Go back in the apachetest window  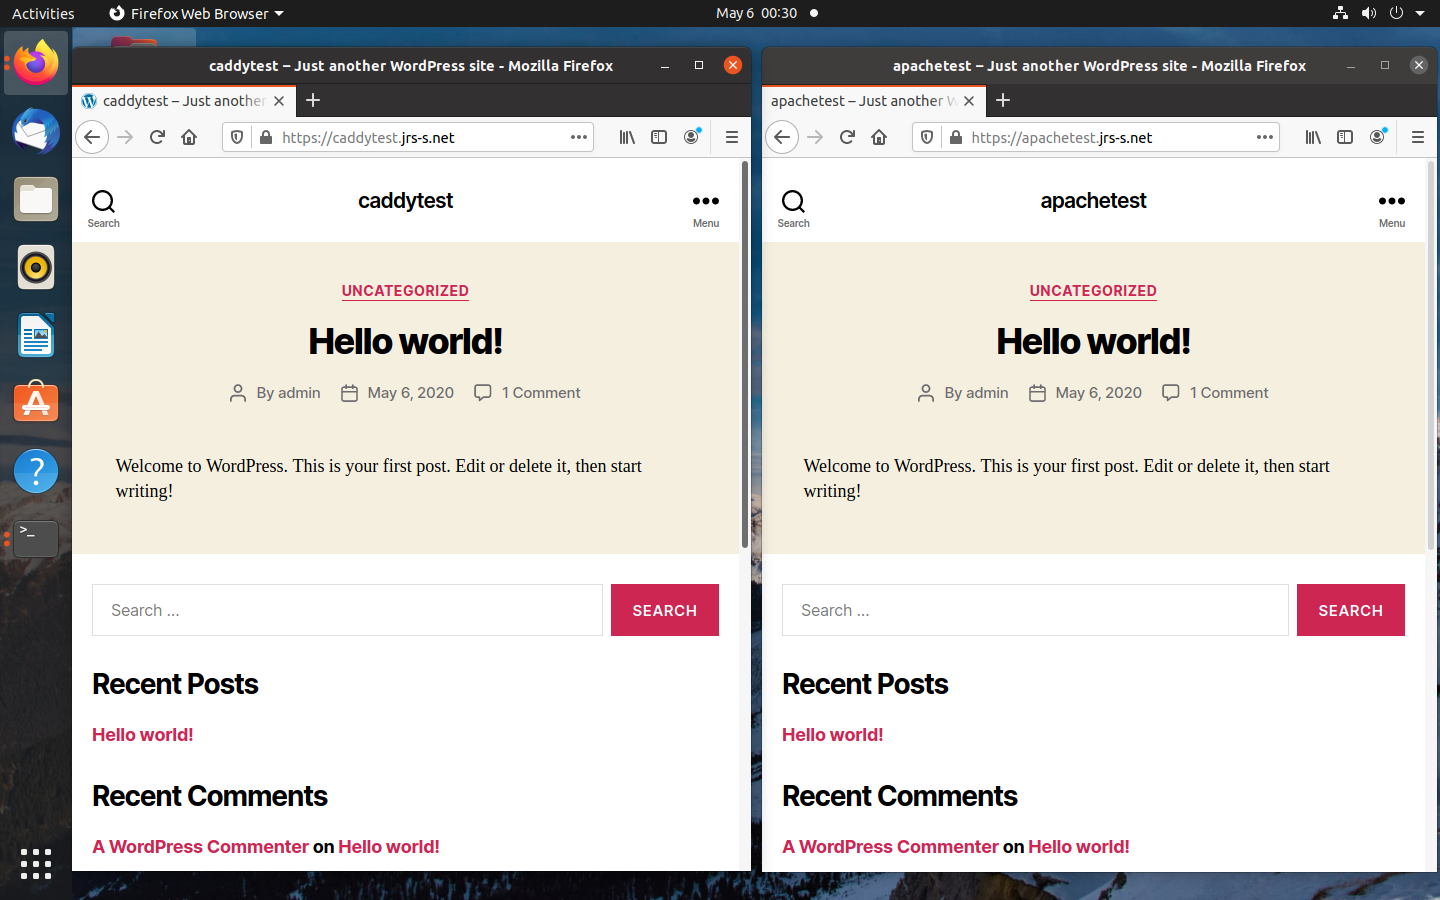(781, 137)
